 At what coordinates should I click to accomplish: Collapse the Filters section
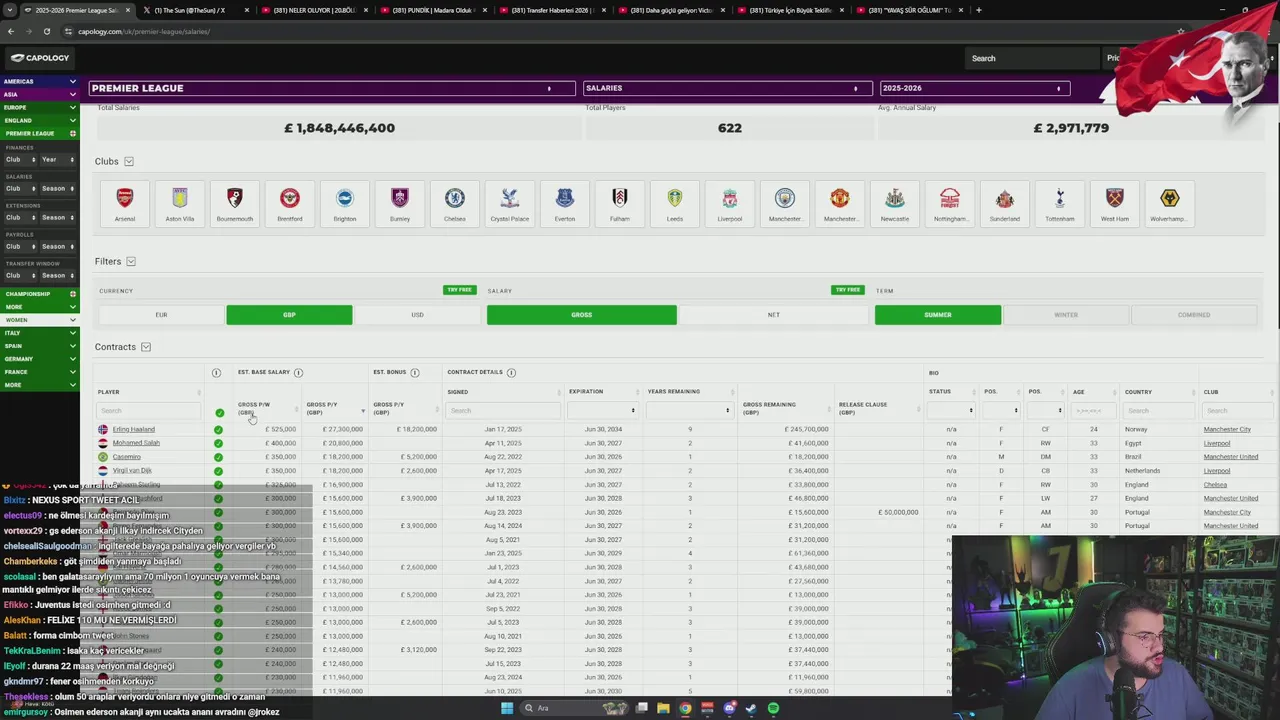pos(130,262)
